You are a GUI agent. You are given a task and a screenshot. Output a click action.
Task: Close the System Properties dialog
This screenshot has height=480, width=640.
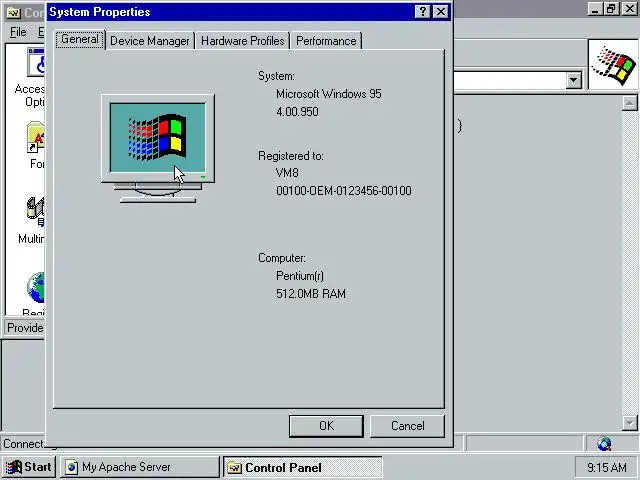click(441, 11)
